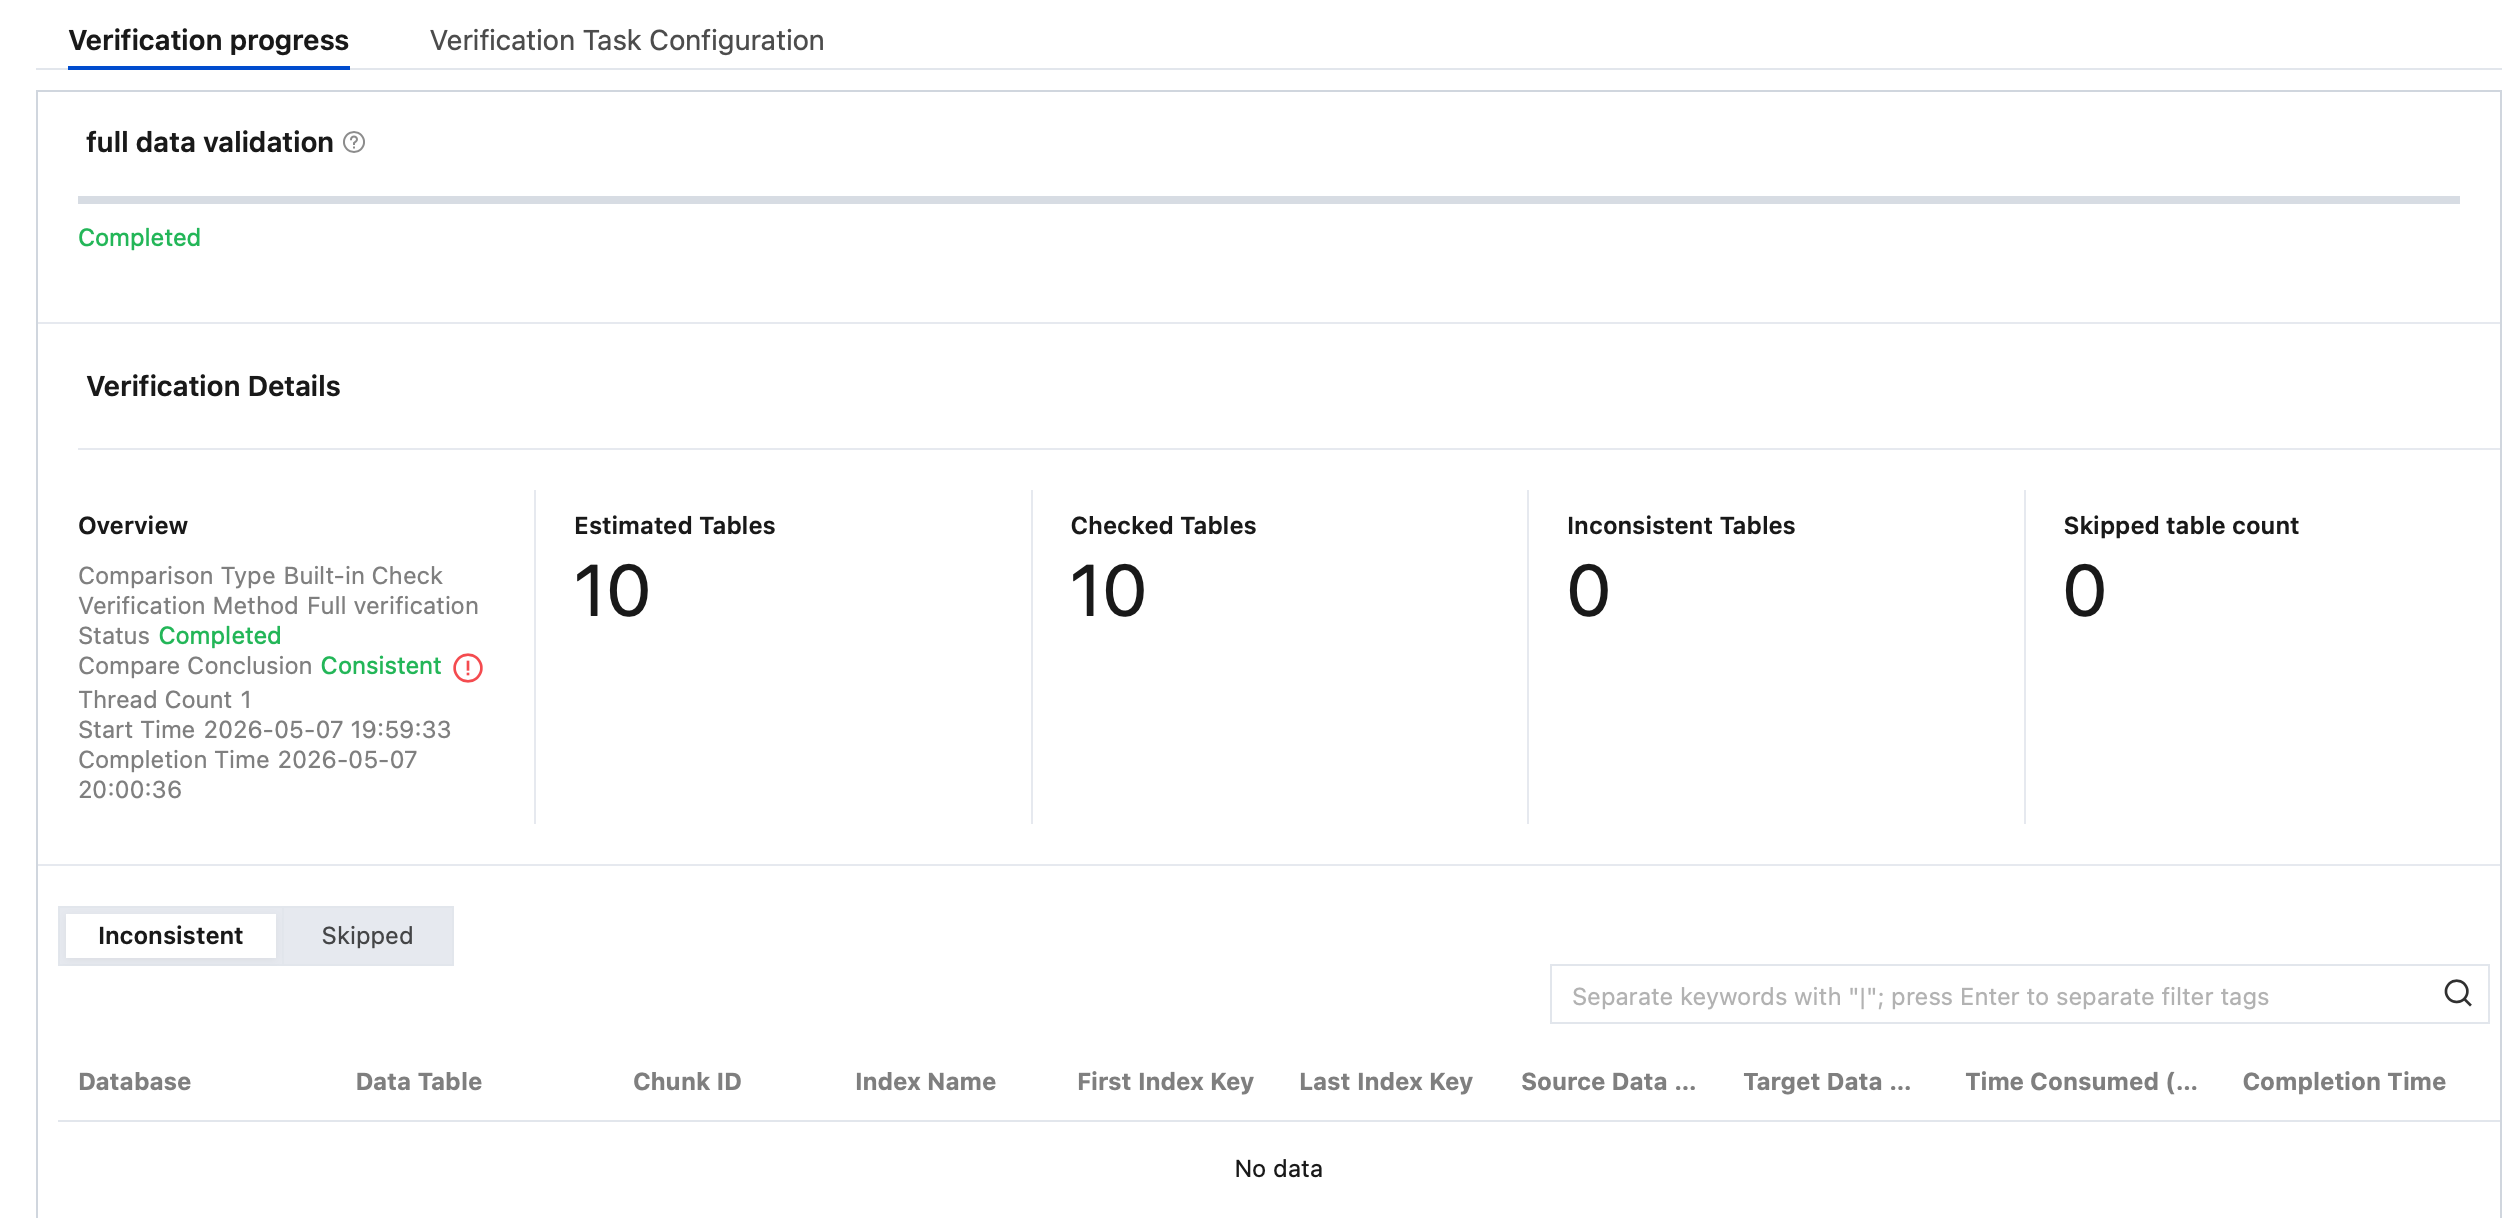Click the Status Completed value in Overview

220,636
